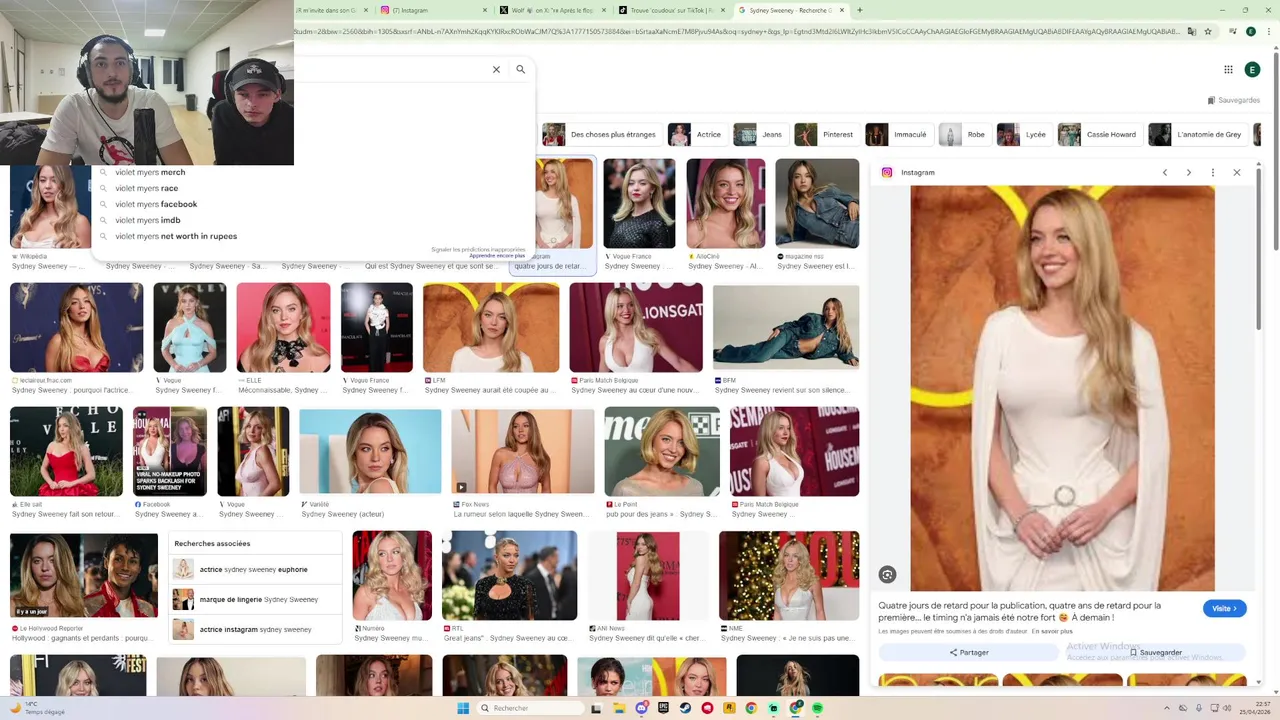1280x720 pixels.
Task: Open related search 'actrice instagram sydney sweeney'
Action: coord(255,629)
